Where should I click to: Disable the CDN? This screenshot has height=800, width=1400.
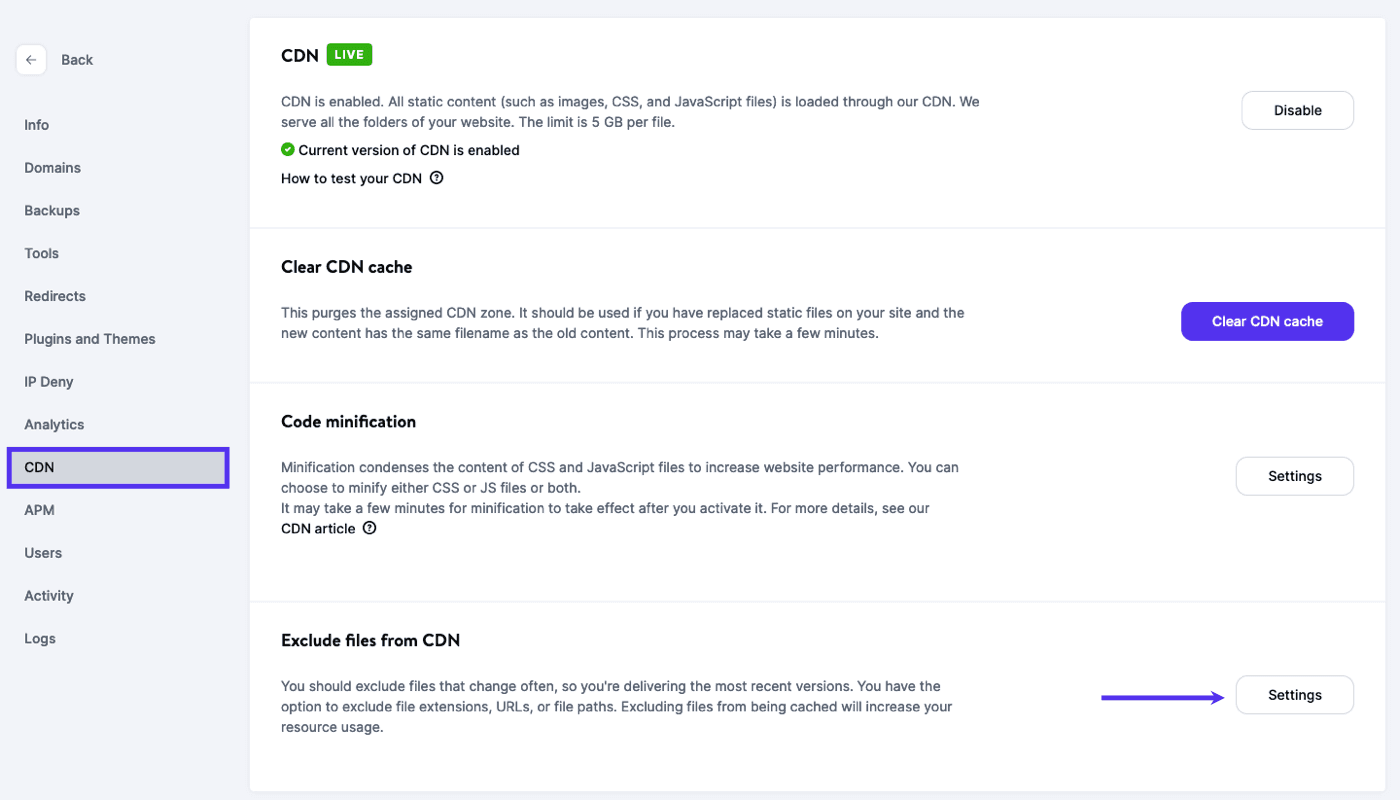pyautogui.click(x=1297, y=110)
